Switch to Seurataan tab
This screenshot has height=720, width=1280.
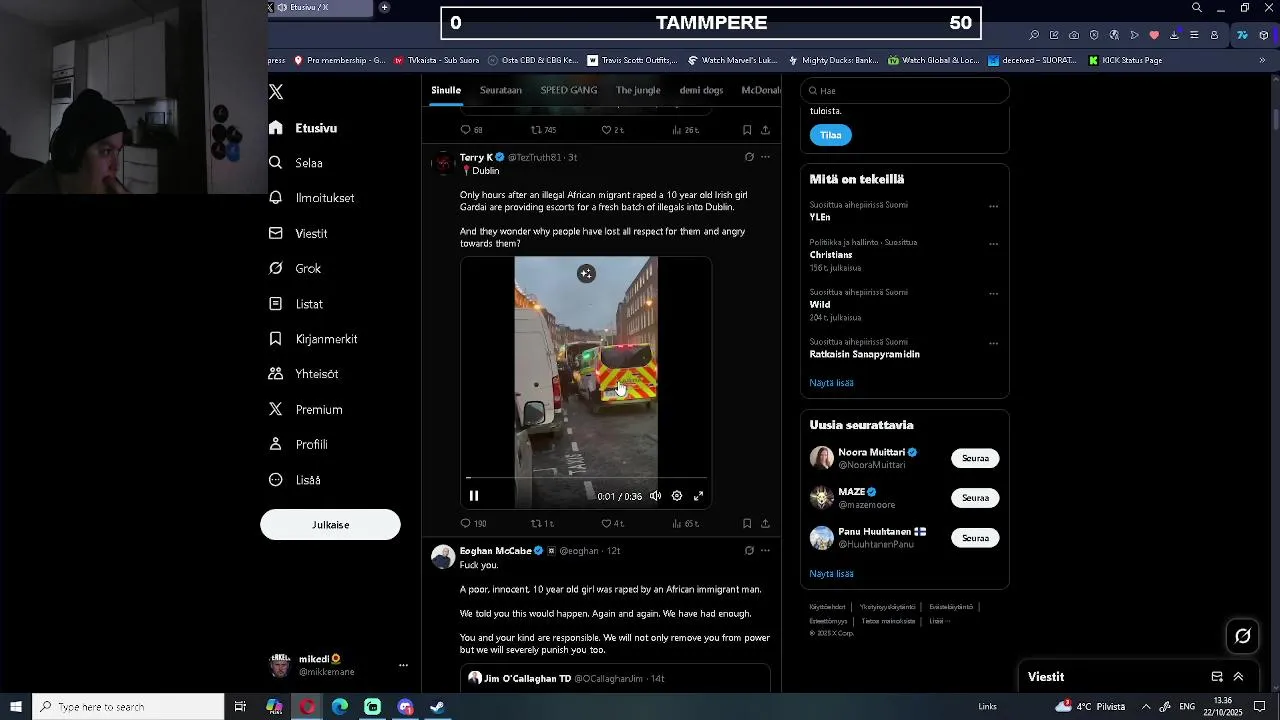[501, 90]
